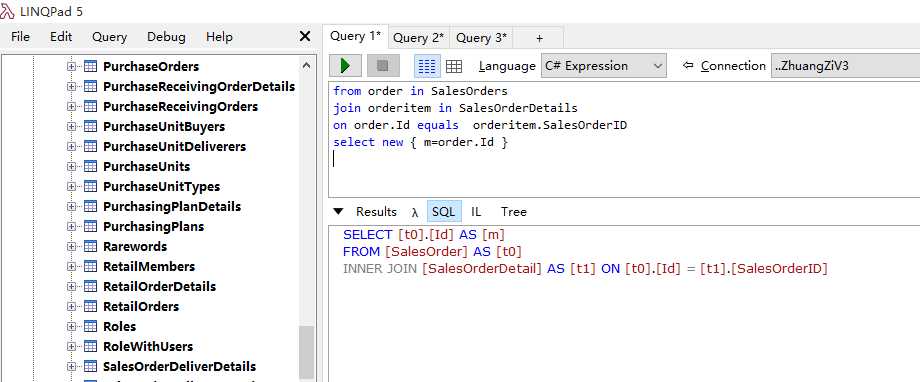Screen dimensions: 920x382
Task: Click the PurchaseOrders table icon
Action: point(90,66)
